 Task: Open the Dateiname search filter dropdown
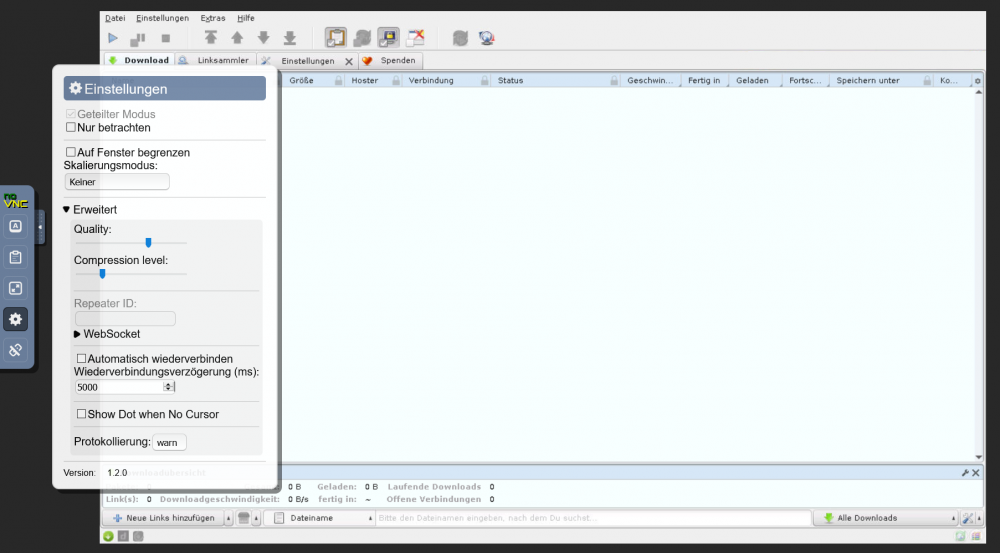click(x=323, y=518)
